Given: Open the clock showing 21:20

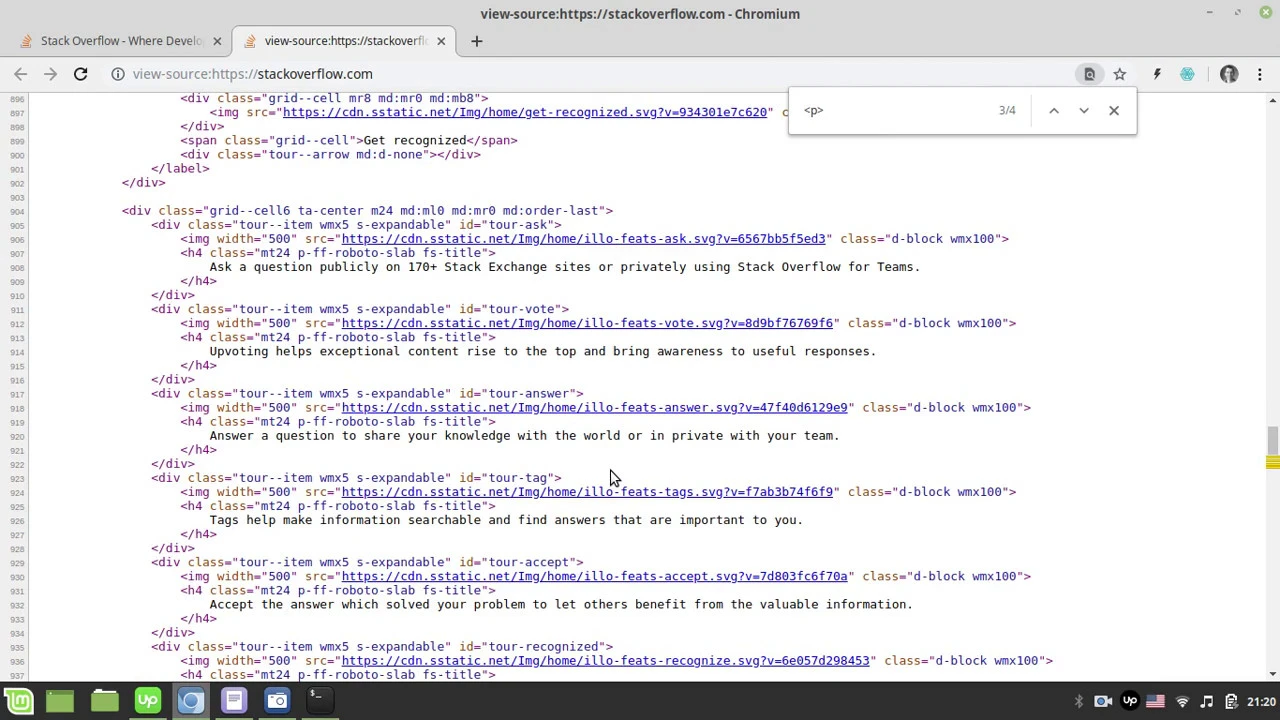Looking at the screenshot, I should 1261,702.
